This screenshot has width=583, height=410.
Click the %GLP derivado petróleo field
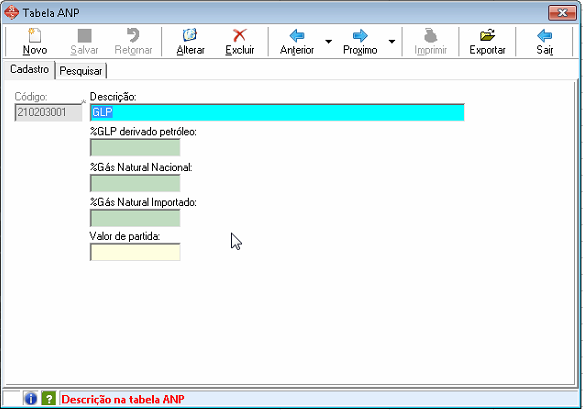click(x=135, y=148)
